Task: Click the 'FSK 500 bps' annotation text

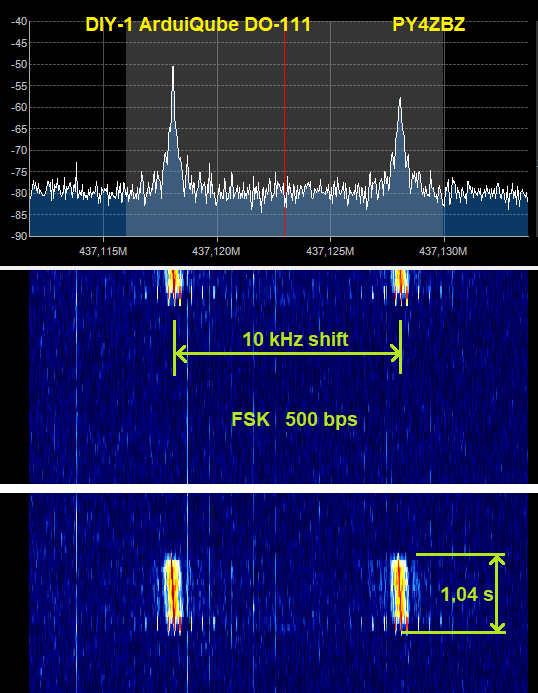Action: (294, 419)
